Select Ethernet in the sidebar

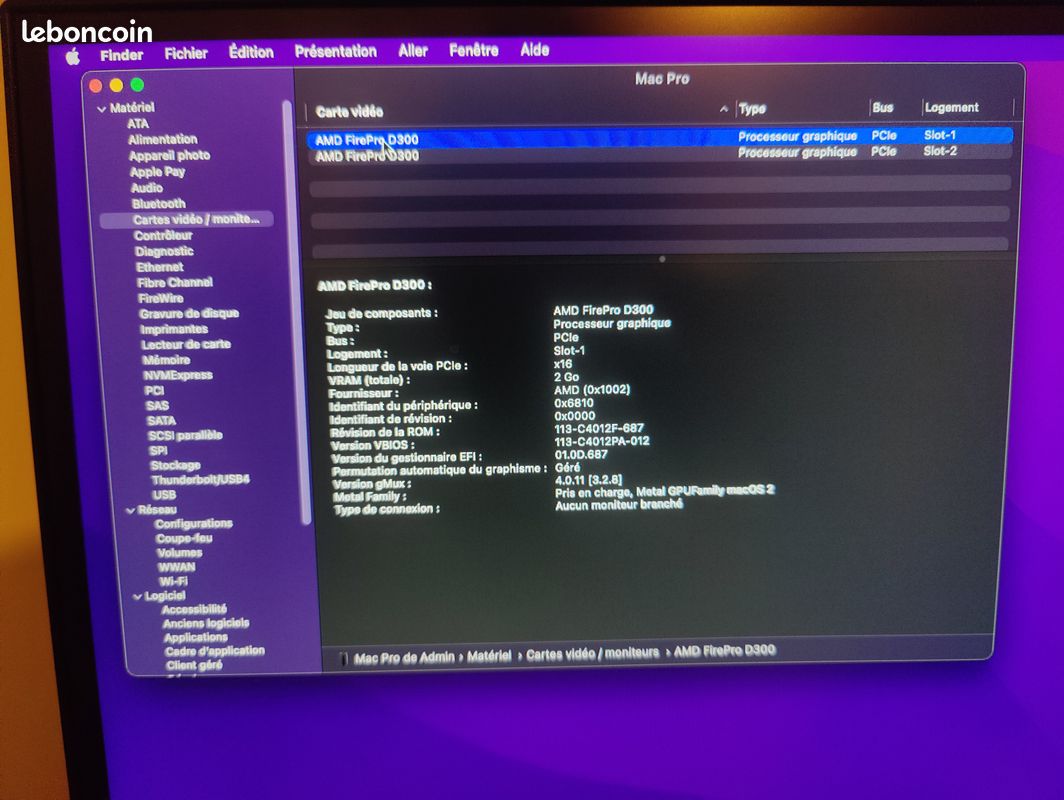coord(159,267)
